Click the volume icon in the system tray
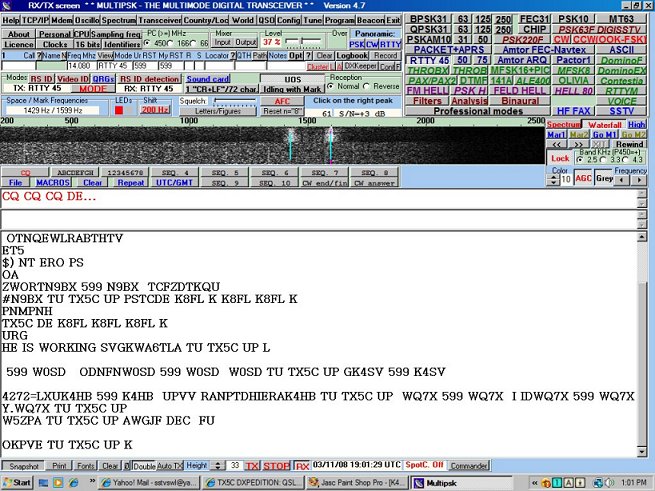The image size is (655, 491). 610,483
